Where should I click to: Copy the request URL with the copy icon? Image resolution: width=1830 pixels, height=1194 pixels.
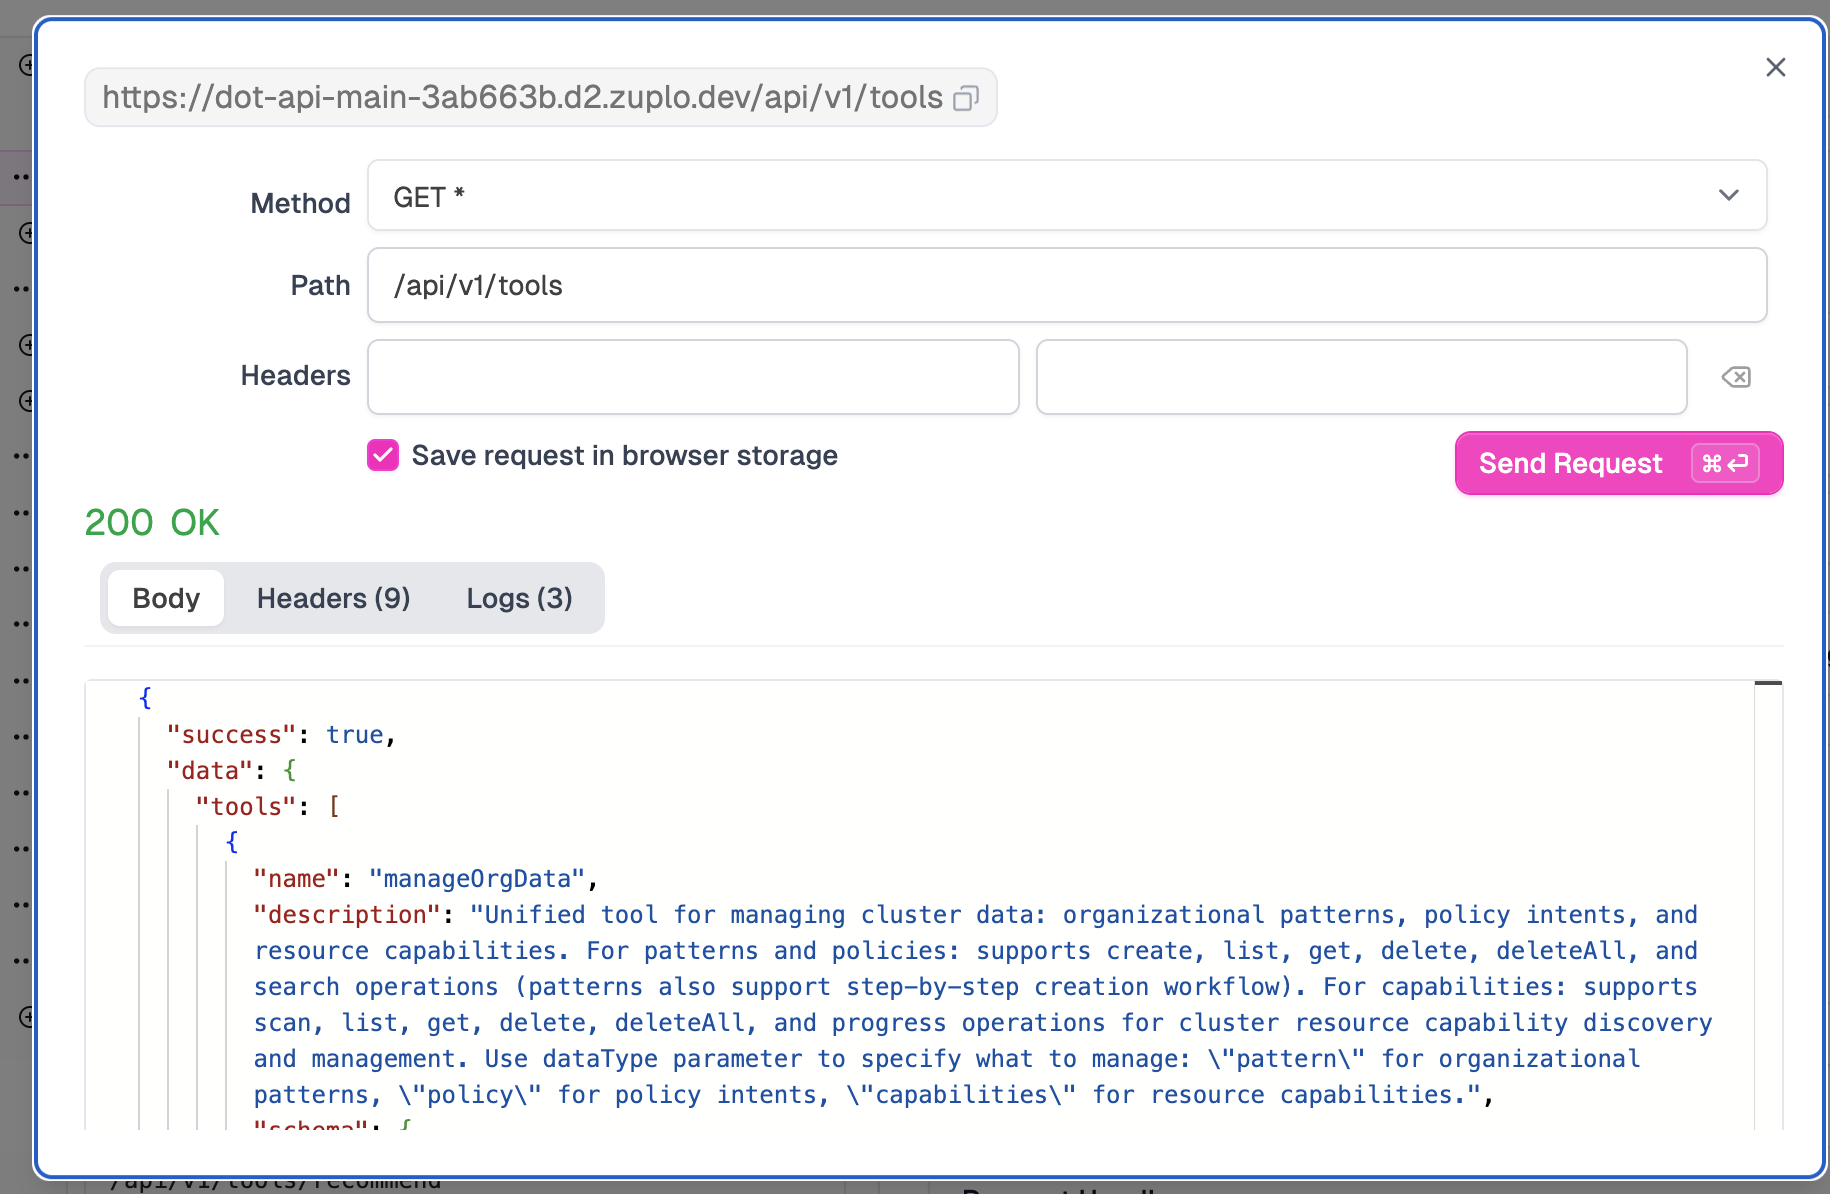click(965, 98)
